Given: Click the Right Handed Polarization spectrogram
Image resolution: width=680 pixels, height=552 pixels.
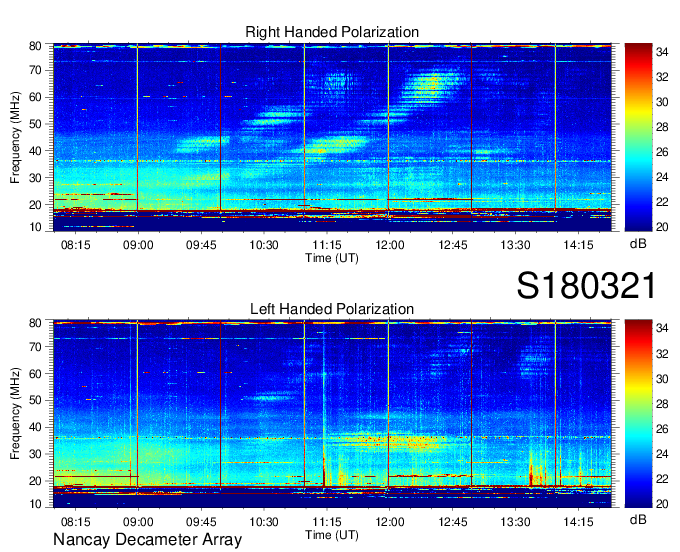Looking at the screenshot, I should point(332,137).
